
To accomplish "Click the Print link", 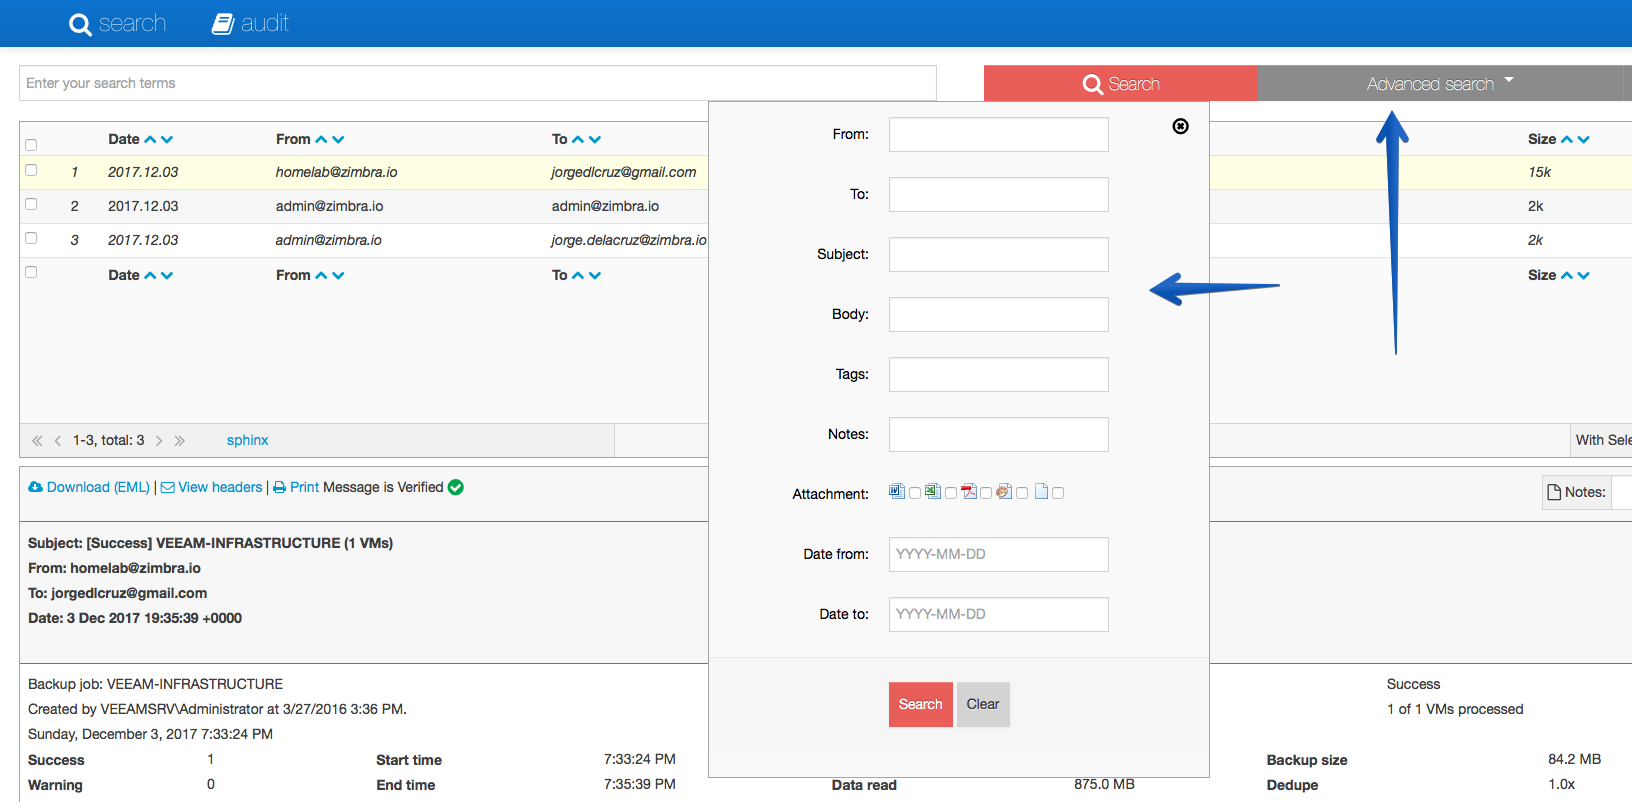I will (x=296, y=487).
